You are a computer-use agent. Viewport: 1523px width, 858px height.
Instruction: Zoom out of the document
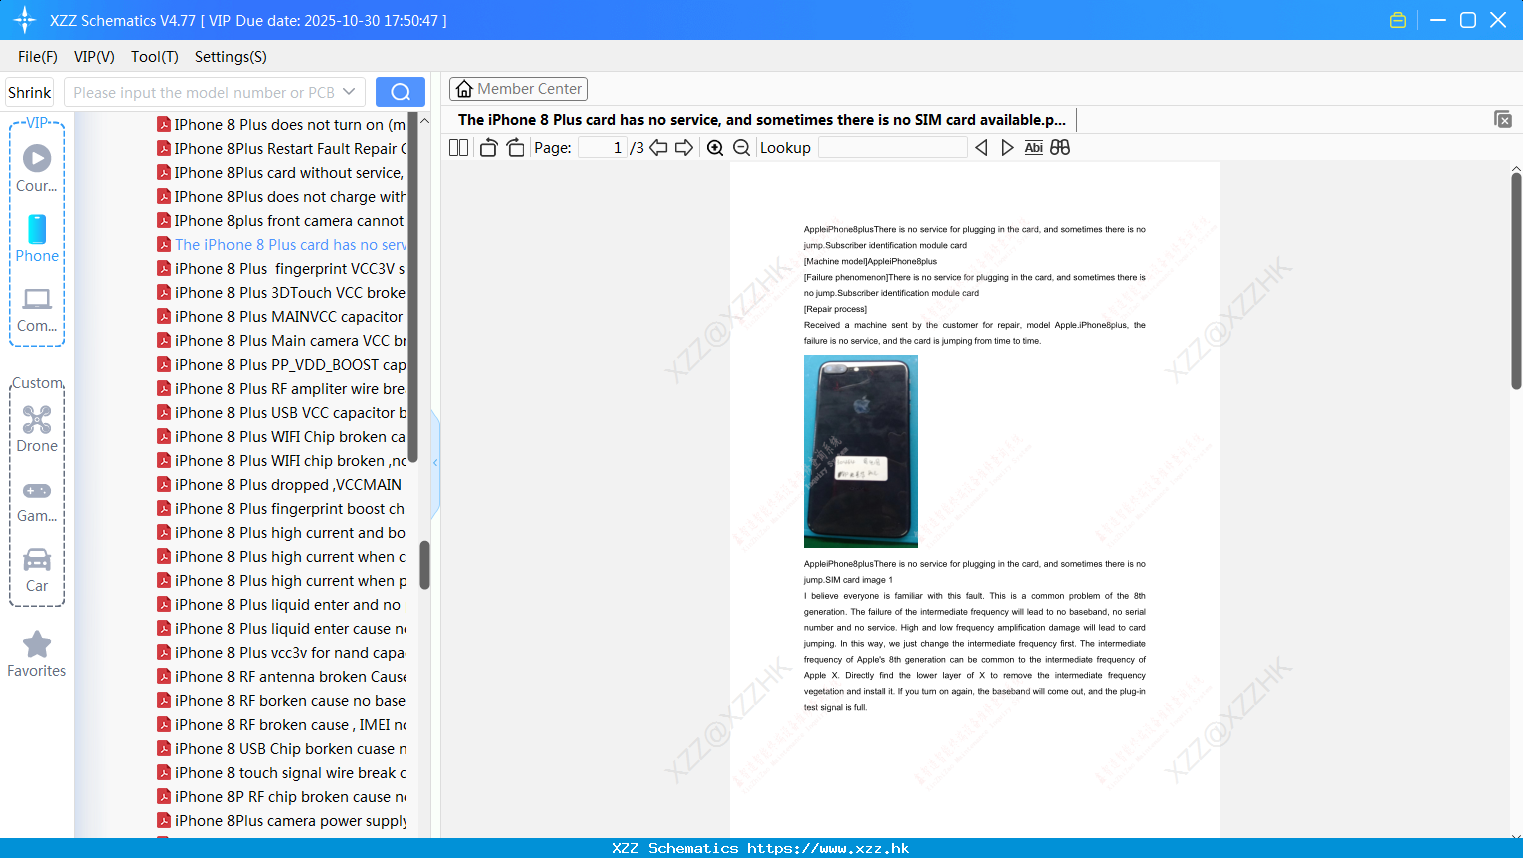(x=742, y=147)
